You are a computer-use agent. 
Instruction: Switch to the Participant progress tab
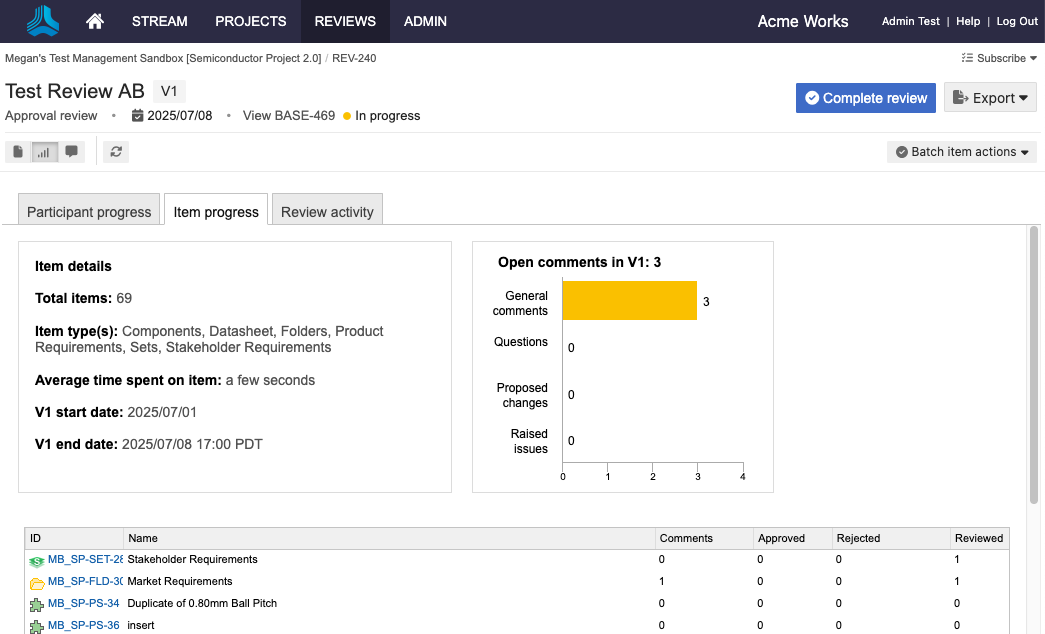[89, 212]
